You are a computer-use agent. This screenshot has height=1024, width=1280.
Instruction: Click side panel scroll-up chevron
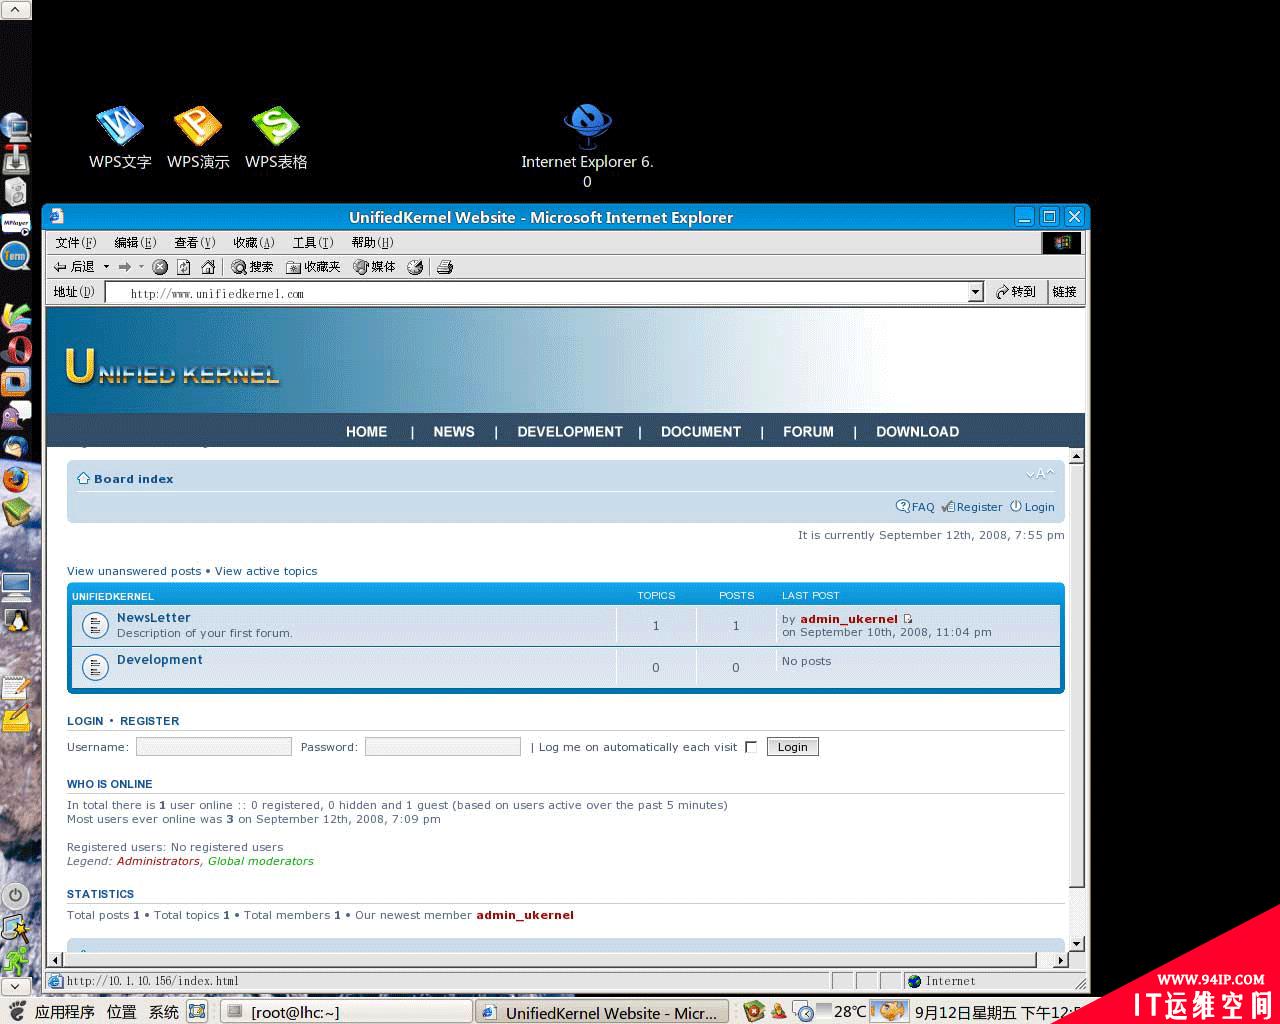click(x=15, y=10)
